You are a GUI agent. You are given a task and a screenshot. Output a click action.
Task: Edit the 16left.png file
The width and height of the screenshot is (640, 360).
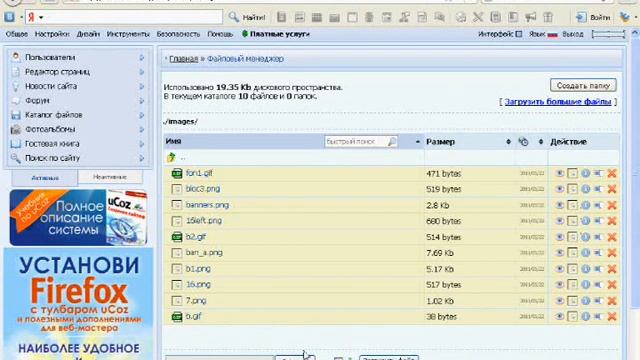click(x=572, y=221)
